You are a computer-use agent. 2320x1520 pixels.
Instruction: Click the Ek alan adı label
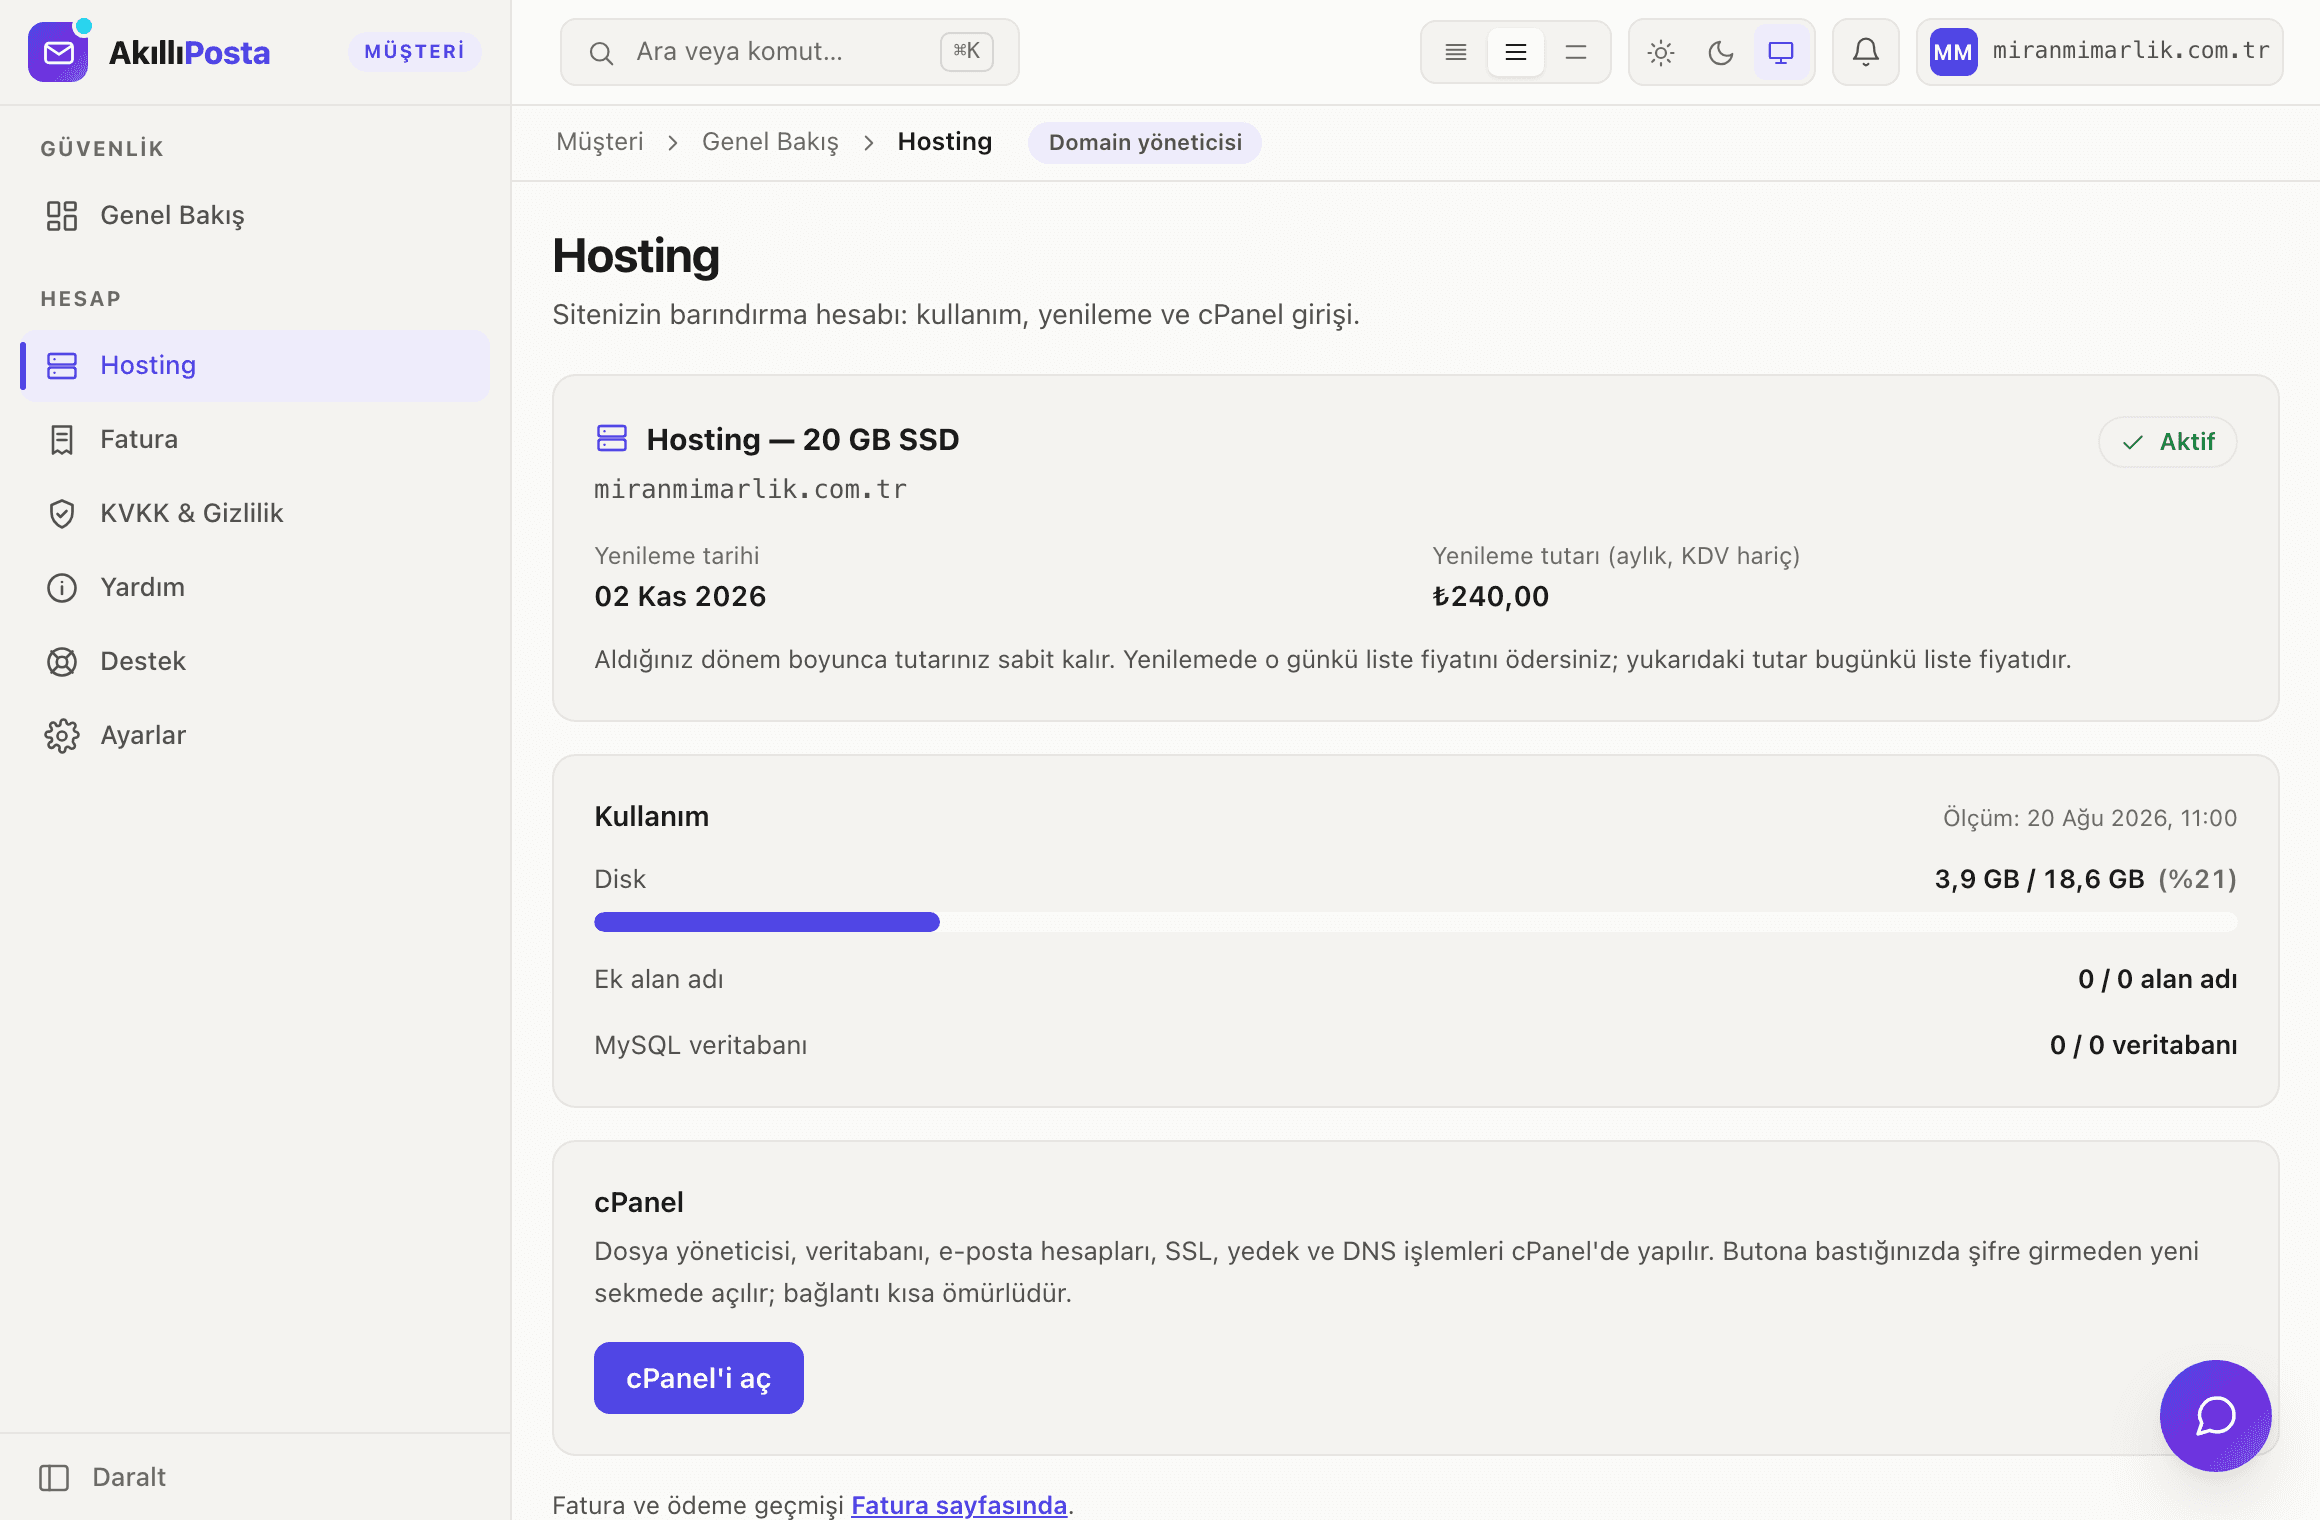tap(658, 980)
